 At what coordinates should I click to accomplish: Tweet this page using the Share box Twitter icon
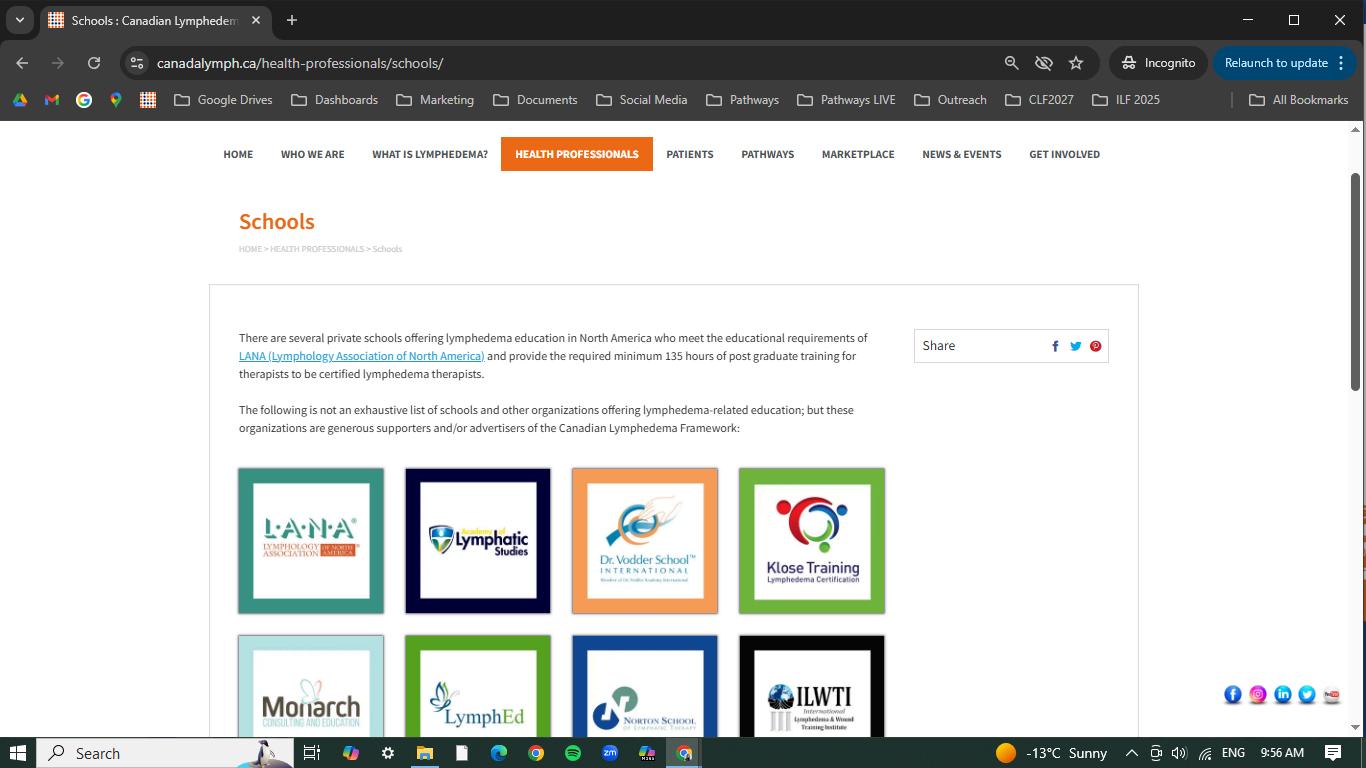click(1076, 346)
